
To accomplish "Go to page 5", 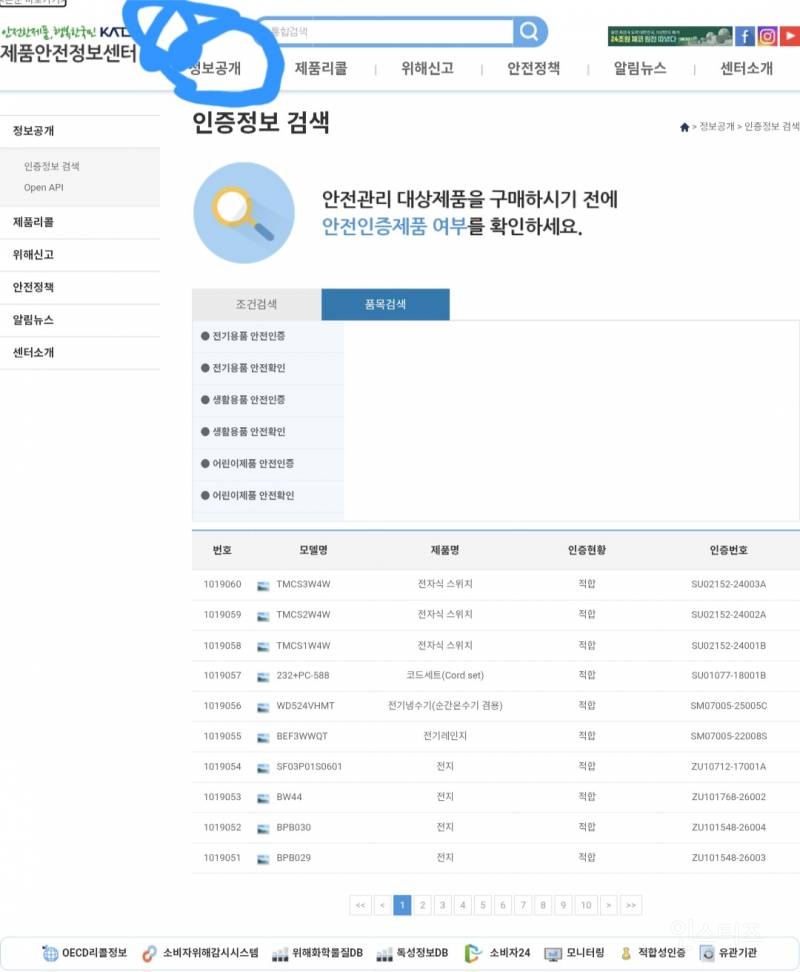I will (483, 906).
